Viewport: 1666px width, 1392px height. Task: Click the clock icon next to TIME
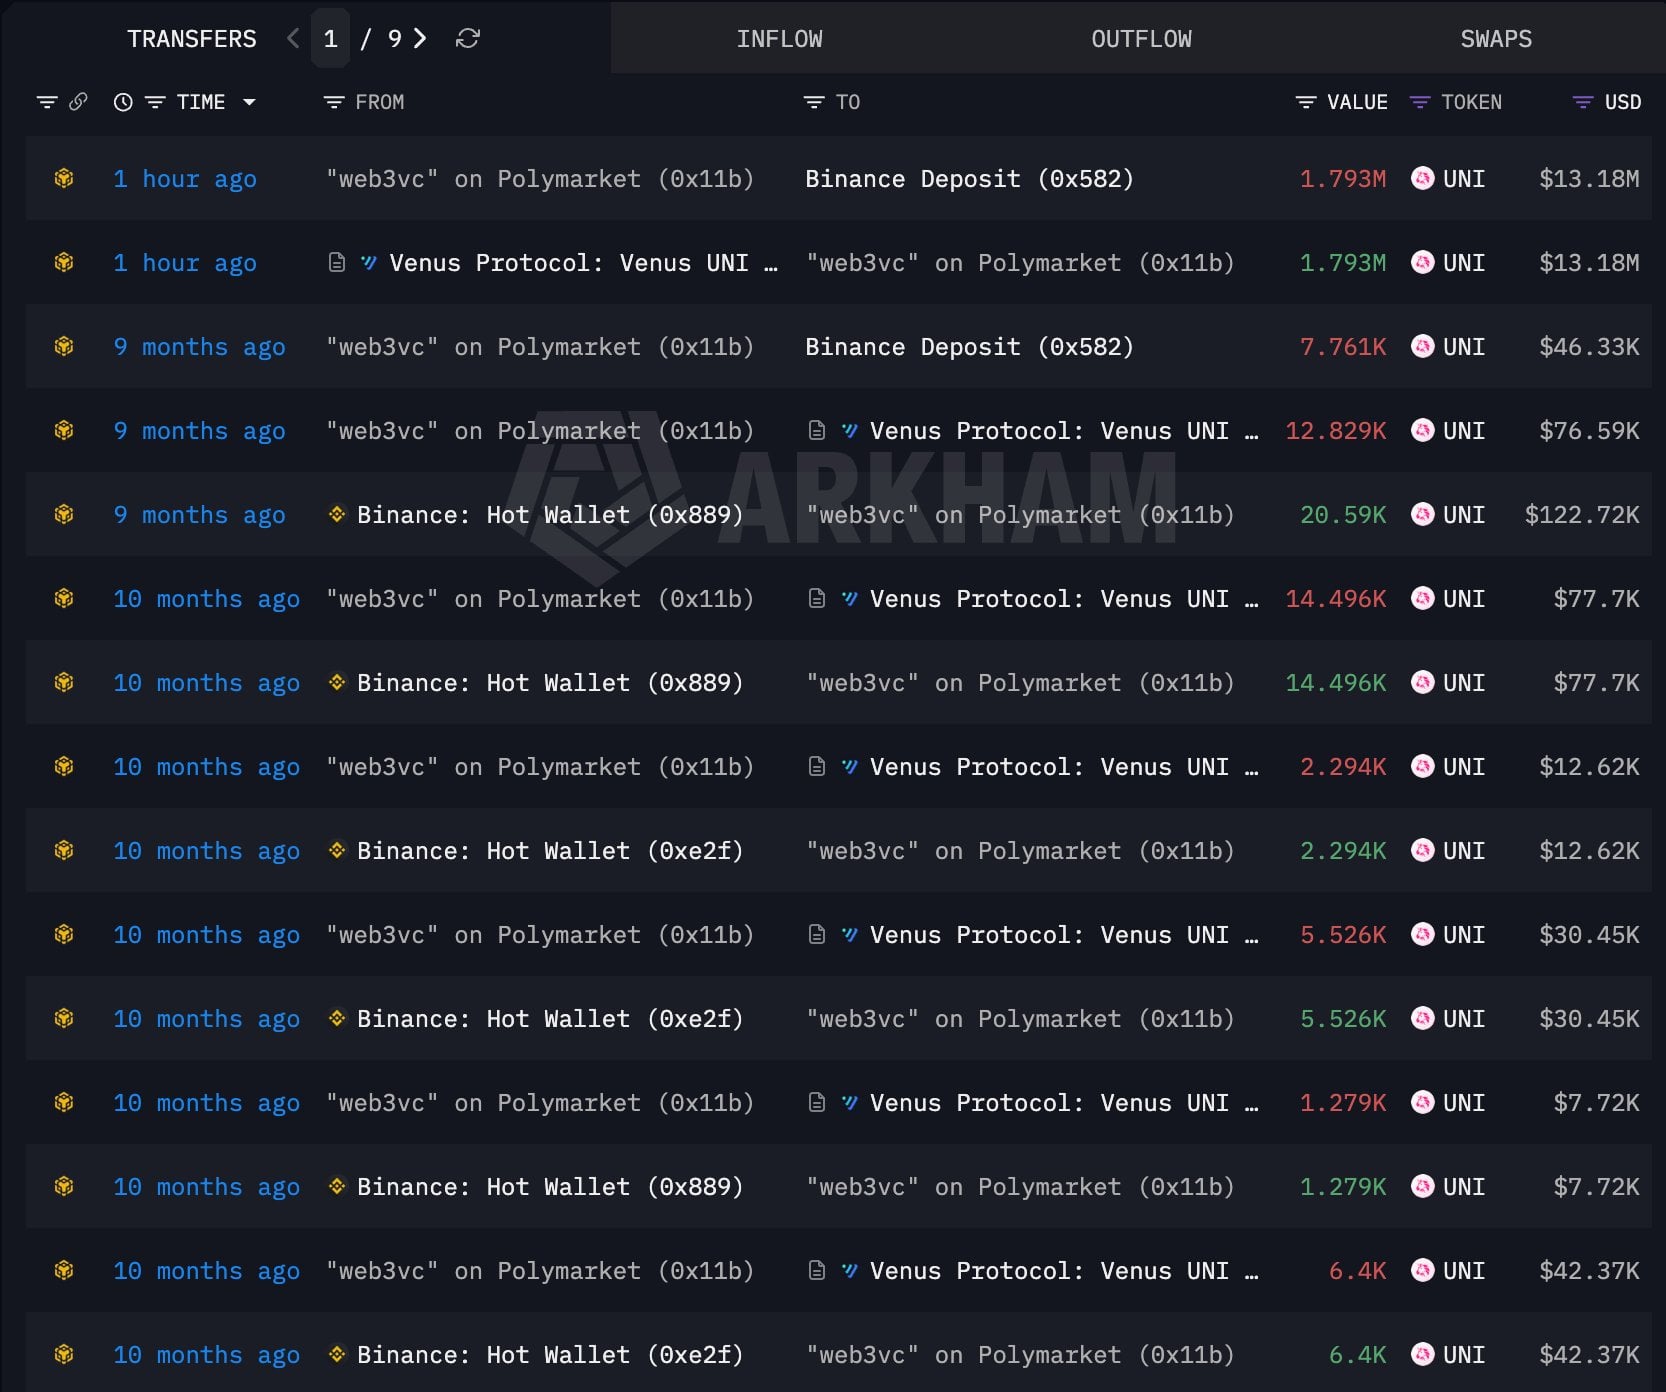tap(123, 102)
